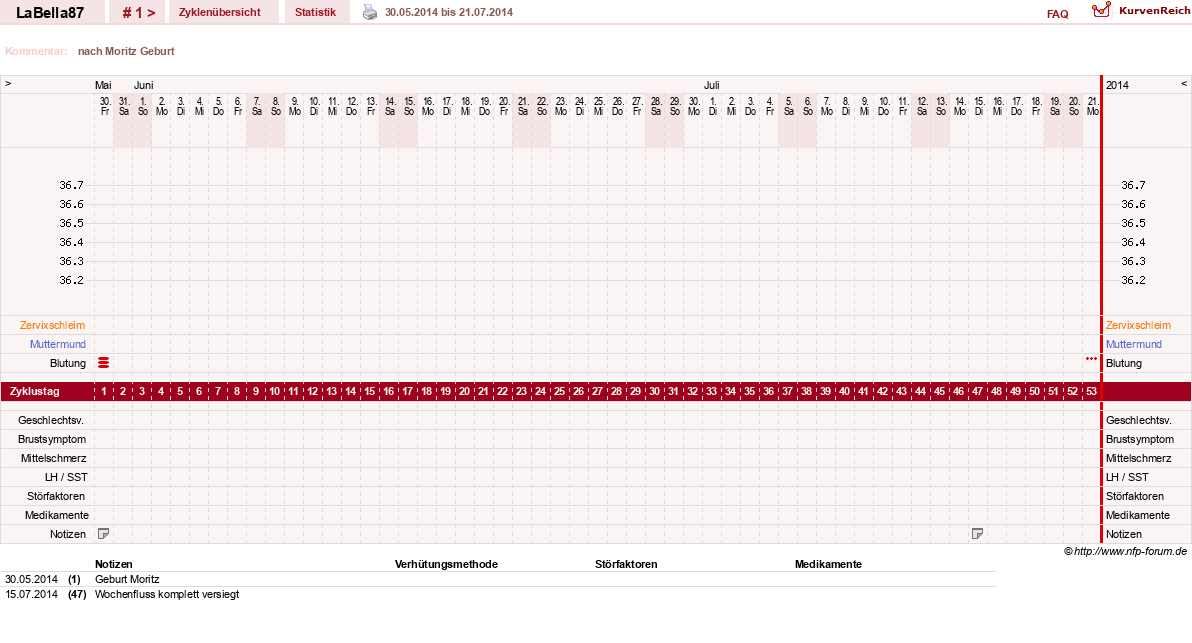
Task: Click the KurvenReich text link
Action: click(1154, 11)
